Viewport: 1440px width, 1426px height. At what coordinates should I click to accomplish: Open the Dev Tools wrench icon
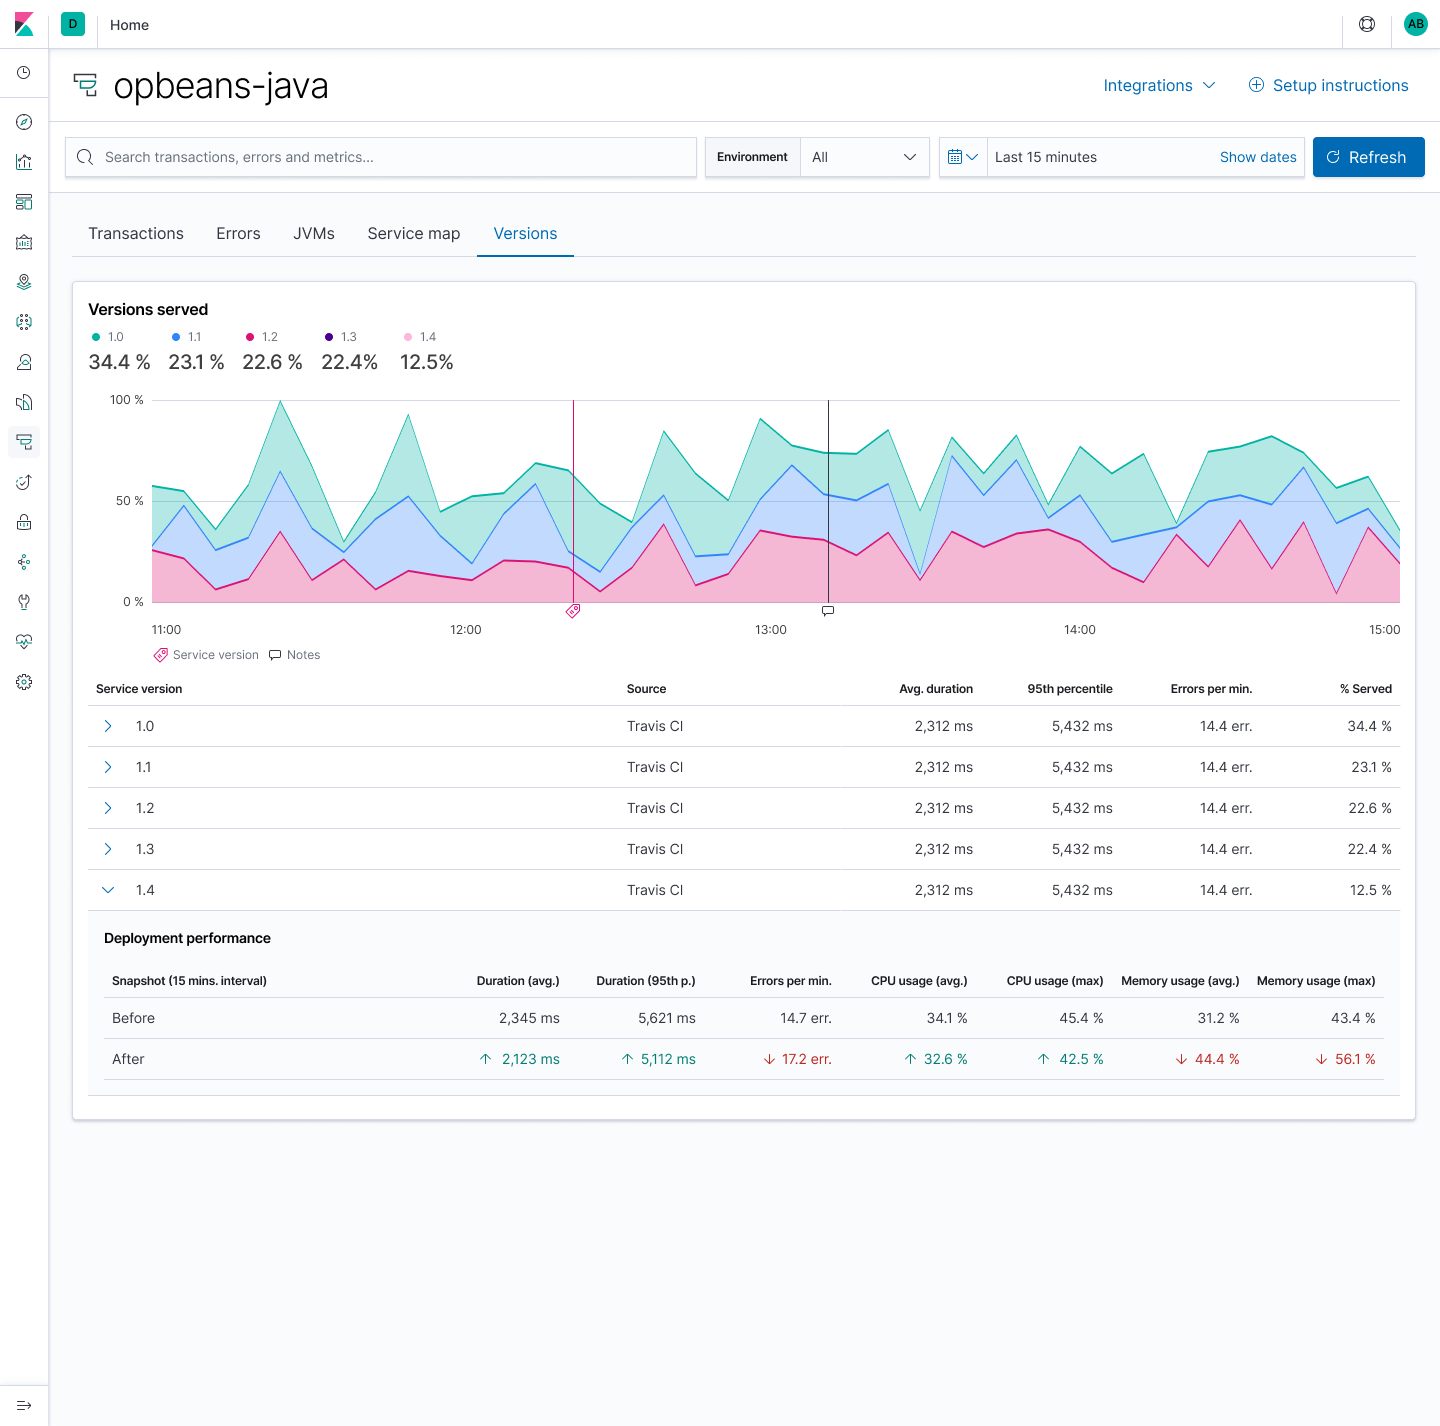[x=24, y=602]
